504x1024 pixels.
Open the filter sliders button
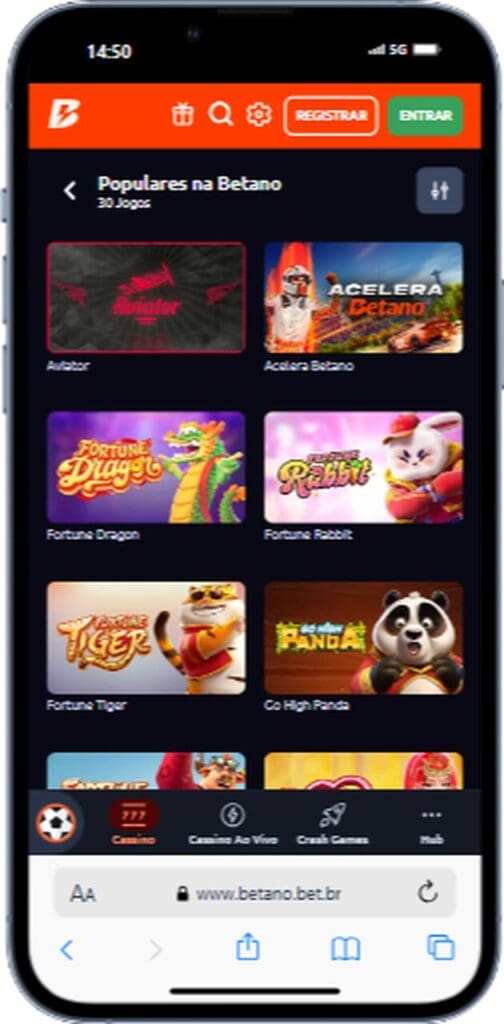coord(439,191)
